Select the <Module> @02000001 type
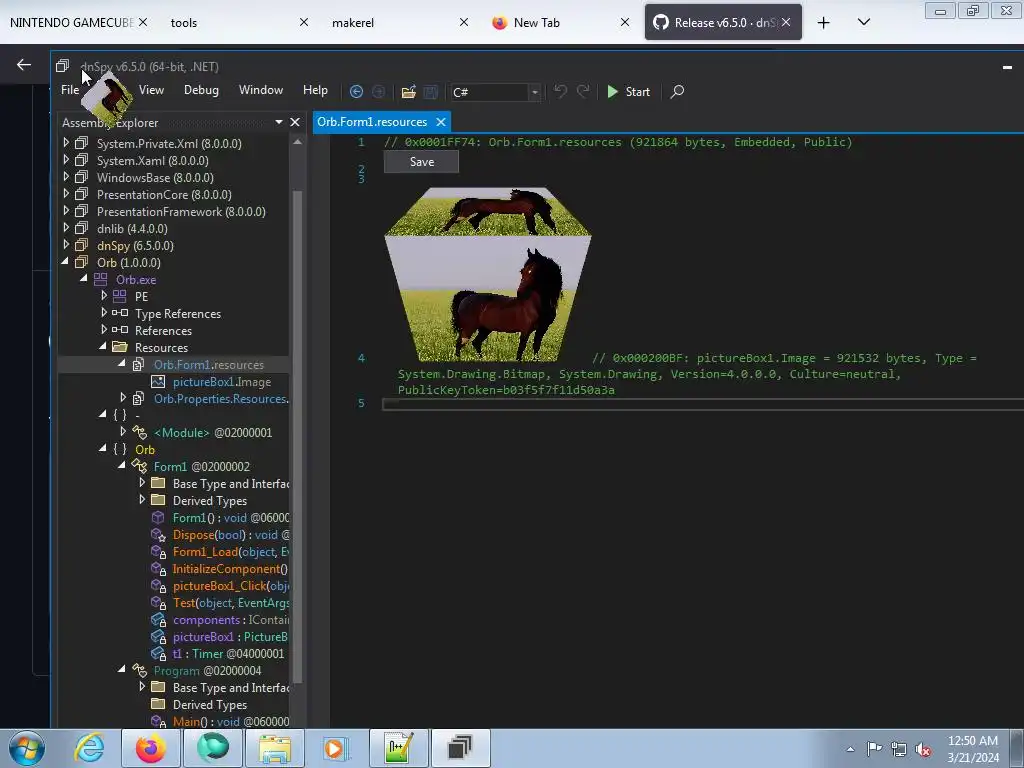This screenshot has width=1024, height=768. click(x=213, y=432)
